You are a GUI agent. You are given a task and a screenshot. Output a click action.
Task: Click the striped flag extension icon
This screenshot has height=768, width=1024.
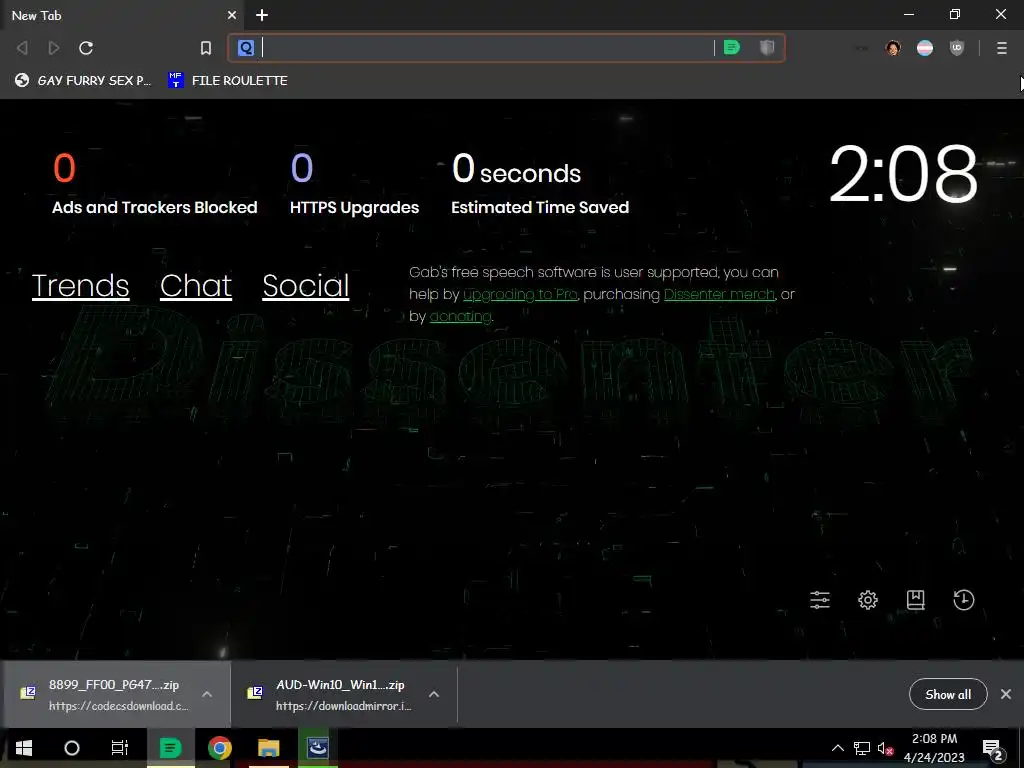925,48
